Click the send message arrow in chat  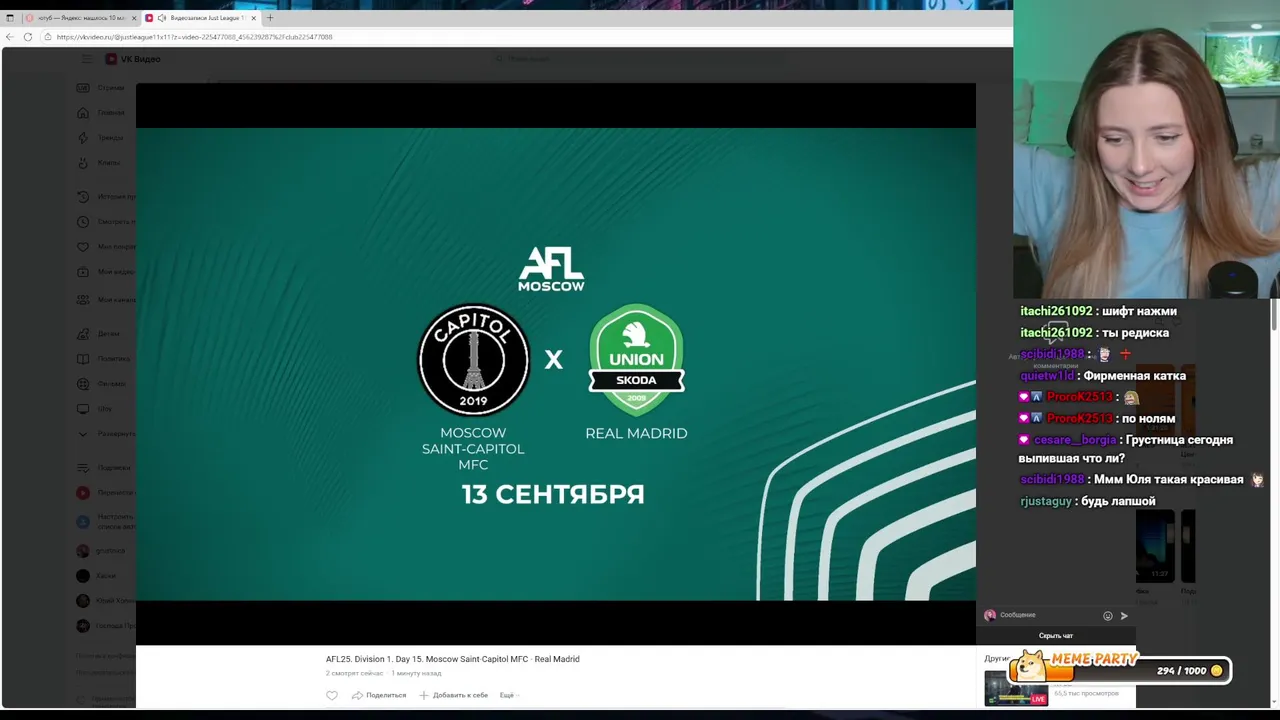click(x=1124, y=616)
